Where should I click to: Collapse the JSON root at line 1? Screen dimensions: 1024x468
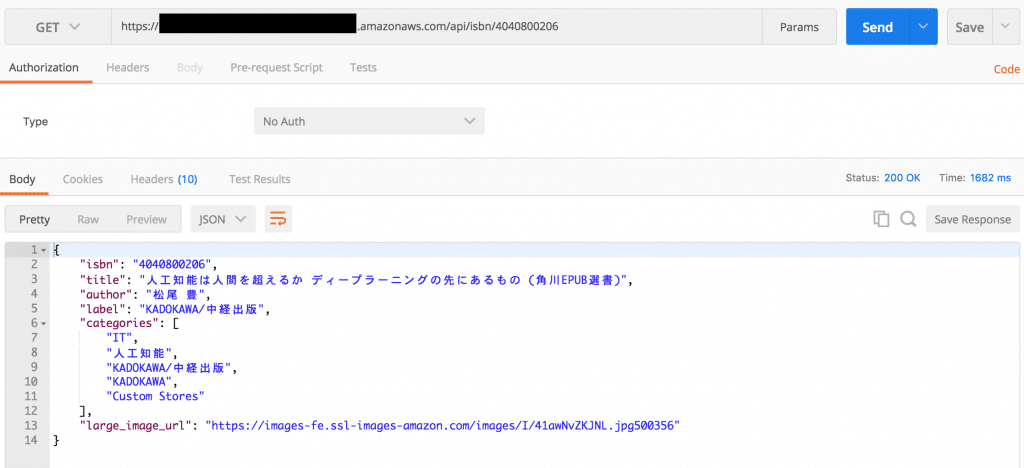click(x=43, y=251)
